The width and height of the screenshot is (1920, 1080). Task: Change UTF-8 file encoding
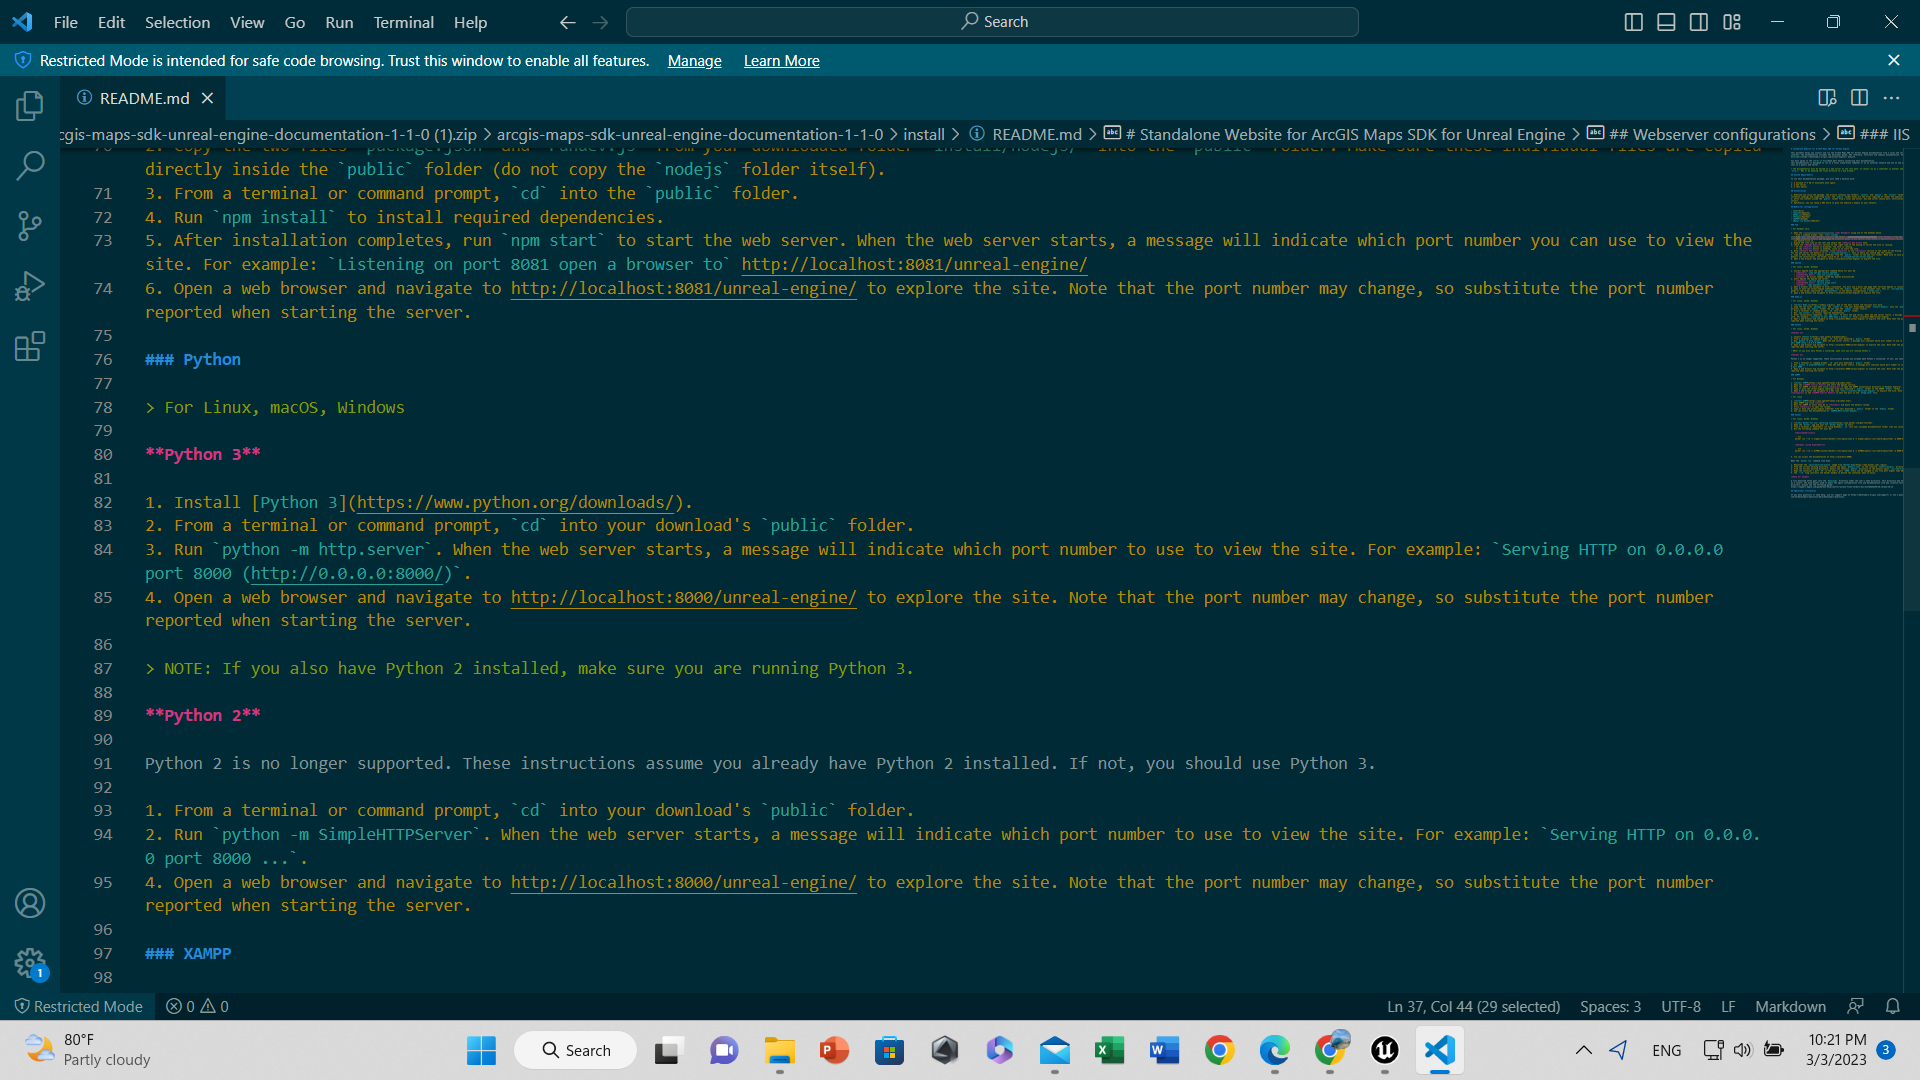click(1681, 1006)
